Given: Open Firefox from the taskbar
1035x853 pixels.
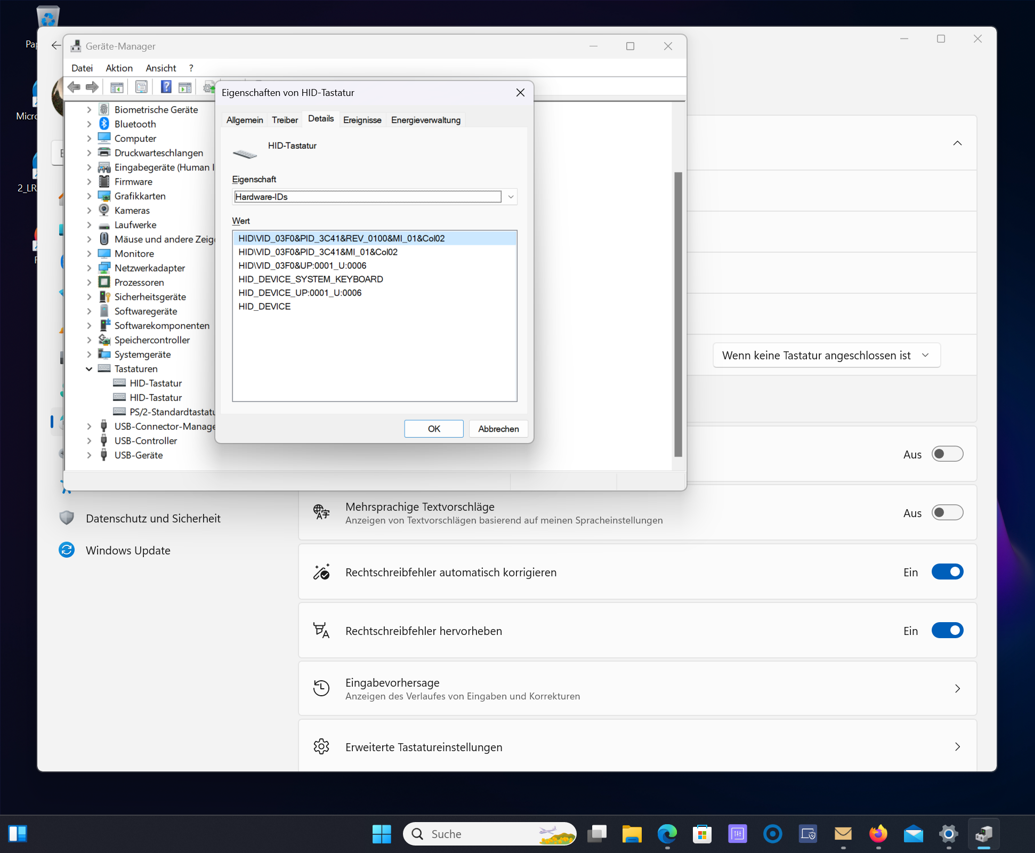Looking at the screenshot, I should point(878,834).
